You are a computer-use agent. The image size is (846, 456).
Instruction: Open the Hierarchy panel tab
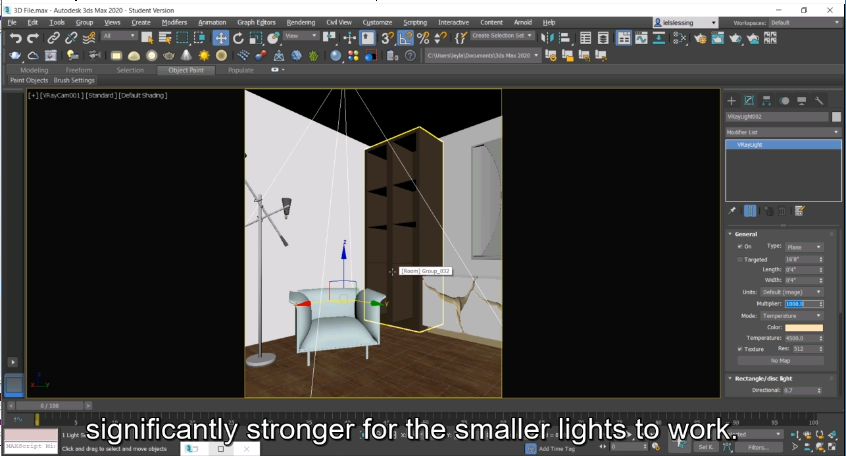(x=766, y=100)
